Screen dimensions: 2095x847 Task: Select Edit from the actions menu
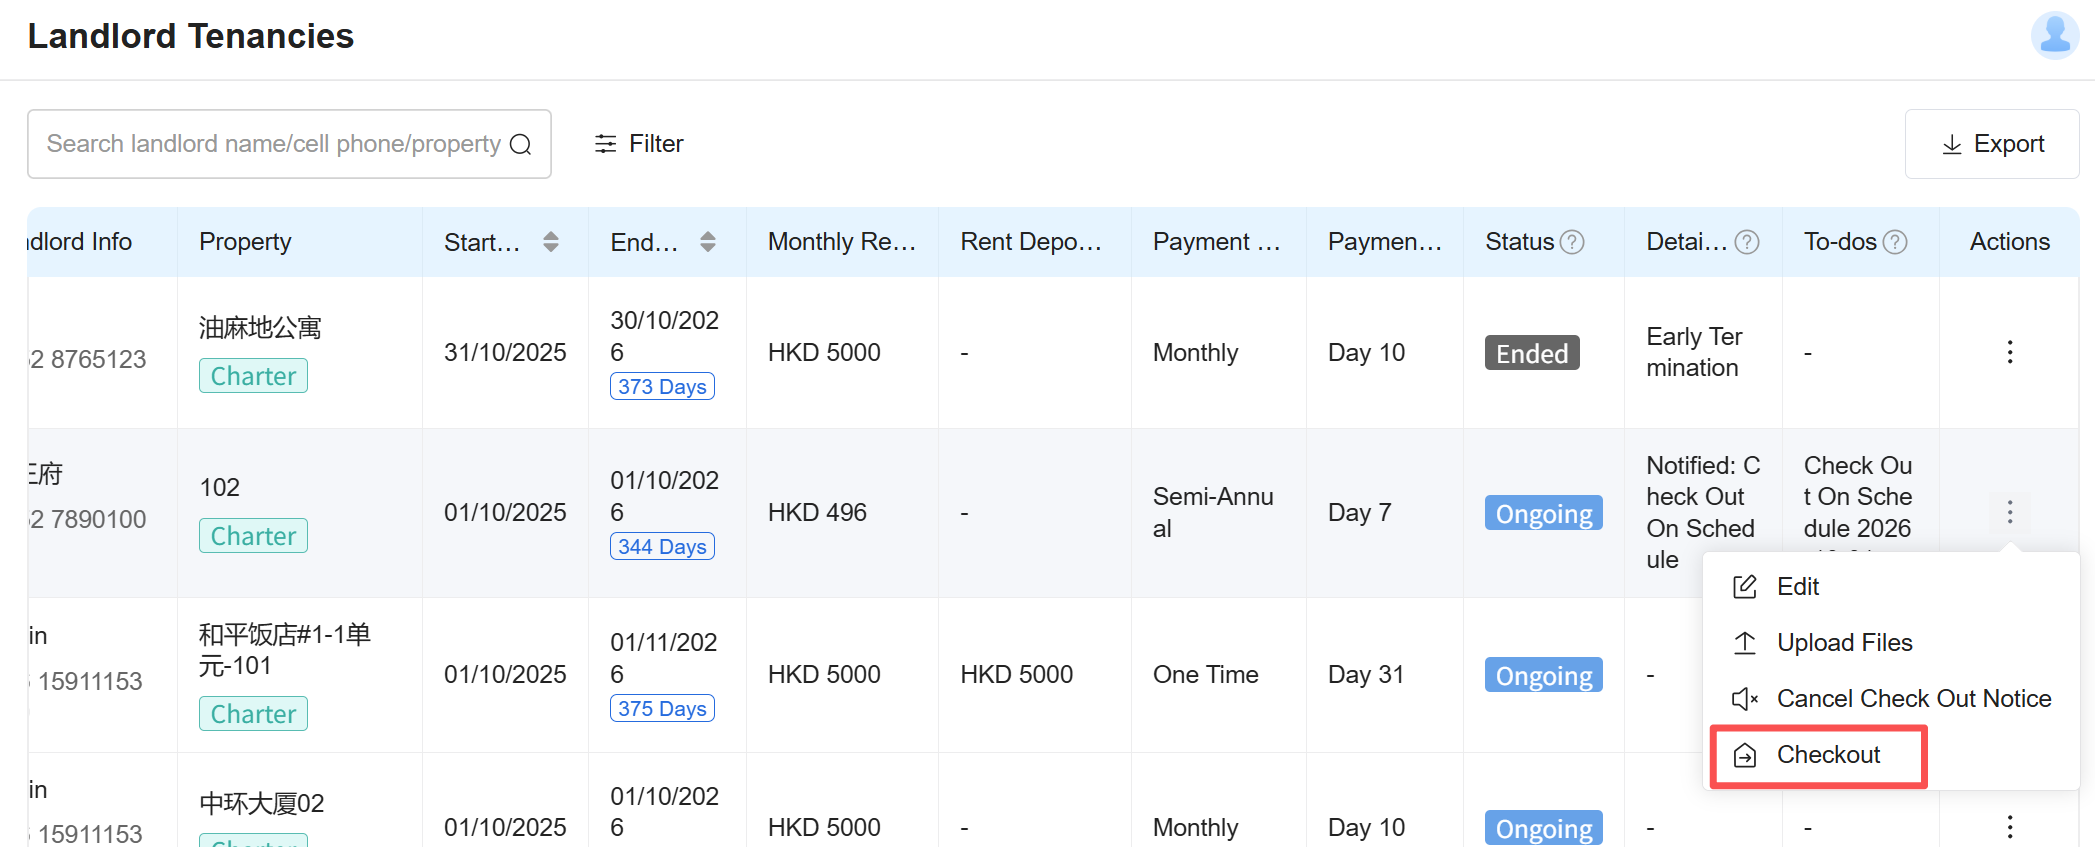(x=1797, y=587)
